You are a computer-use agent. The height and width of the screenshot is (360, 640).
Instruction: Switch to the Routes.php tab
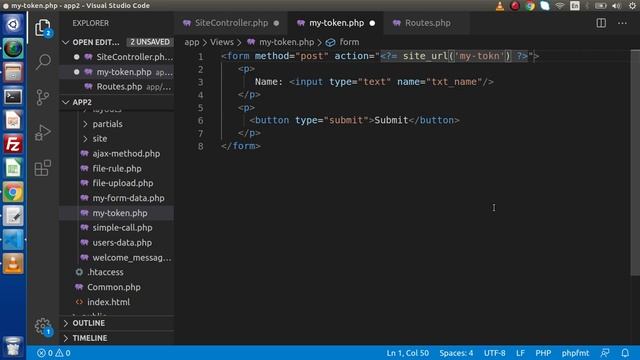427,23
